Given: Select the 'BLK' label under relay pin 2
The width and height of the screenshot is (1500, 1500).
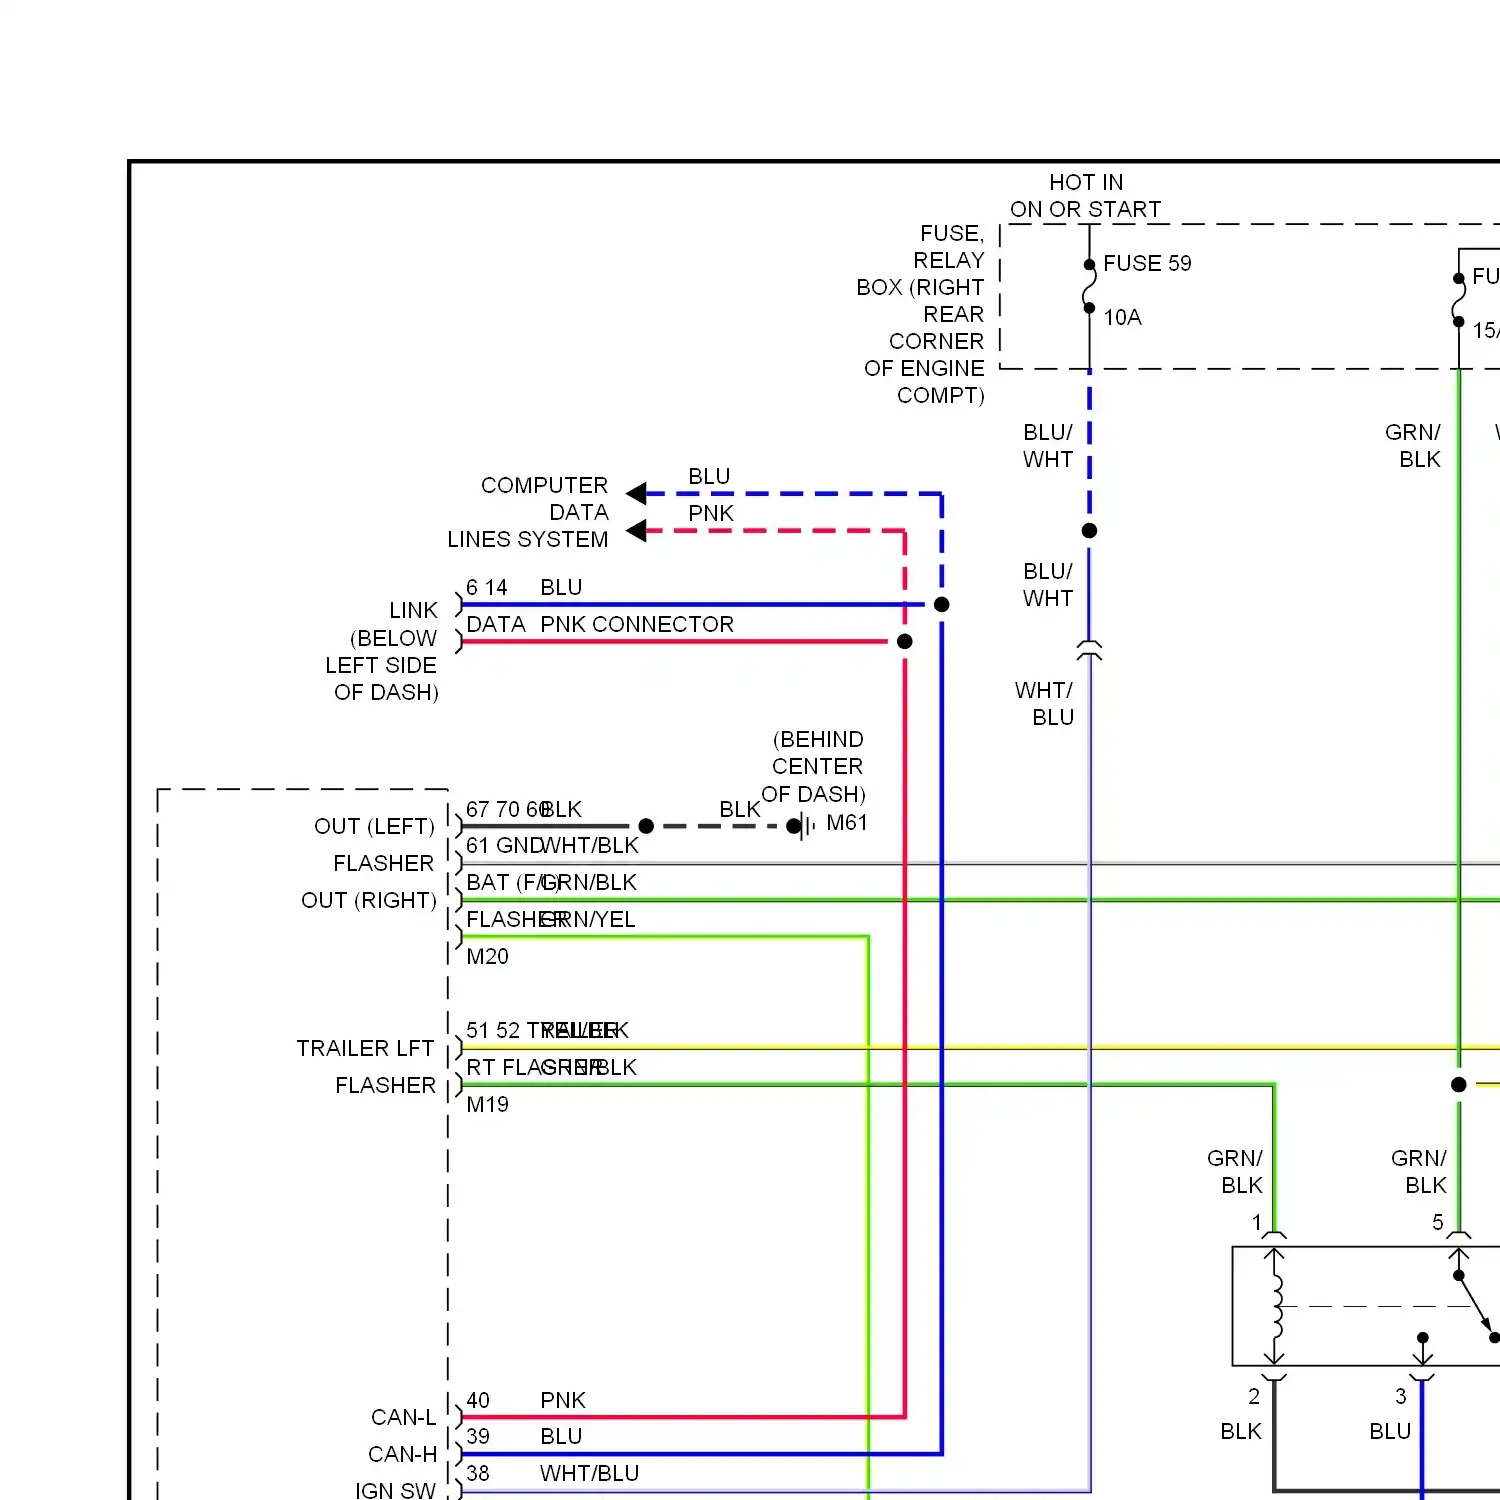Looking at the screenshot, I should pyautogui.click(x=1241, y=1431).
